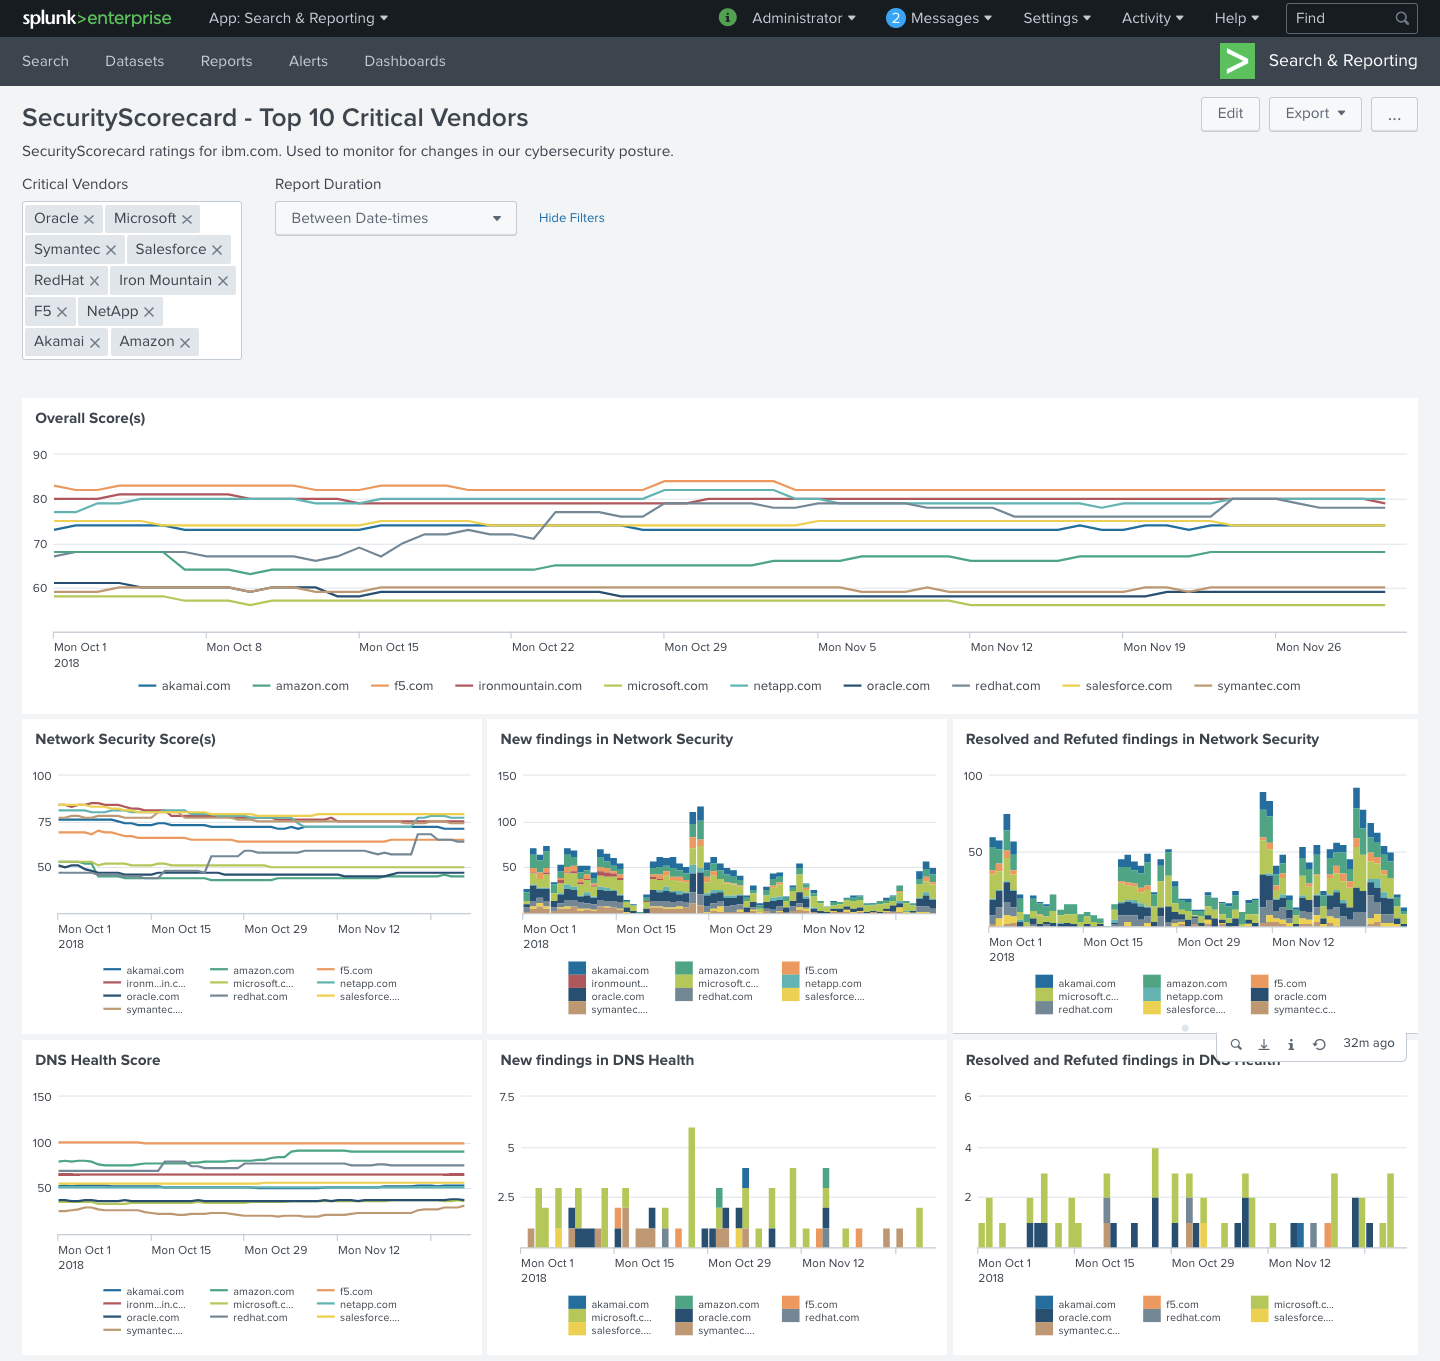Toggle microsoft.com in Overall Score legend
Viewport: 1440px width, 1361px height.
coord(656,686)
